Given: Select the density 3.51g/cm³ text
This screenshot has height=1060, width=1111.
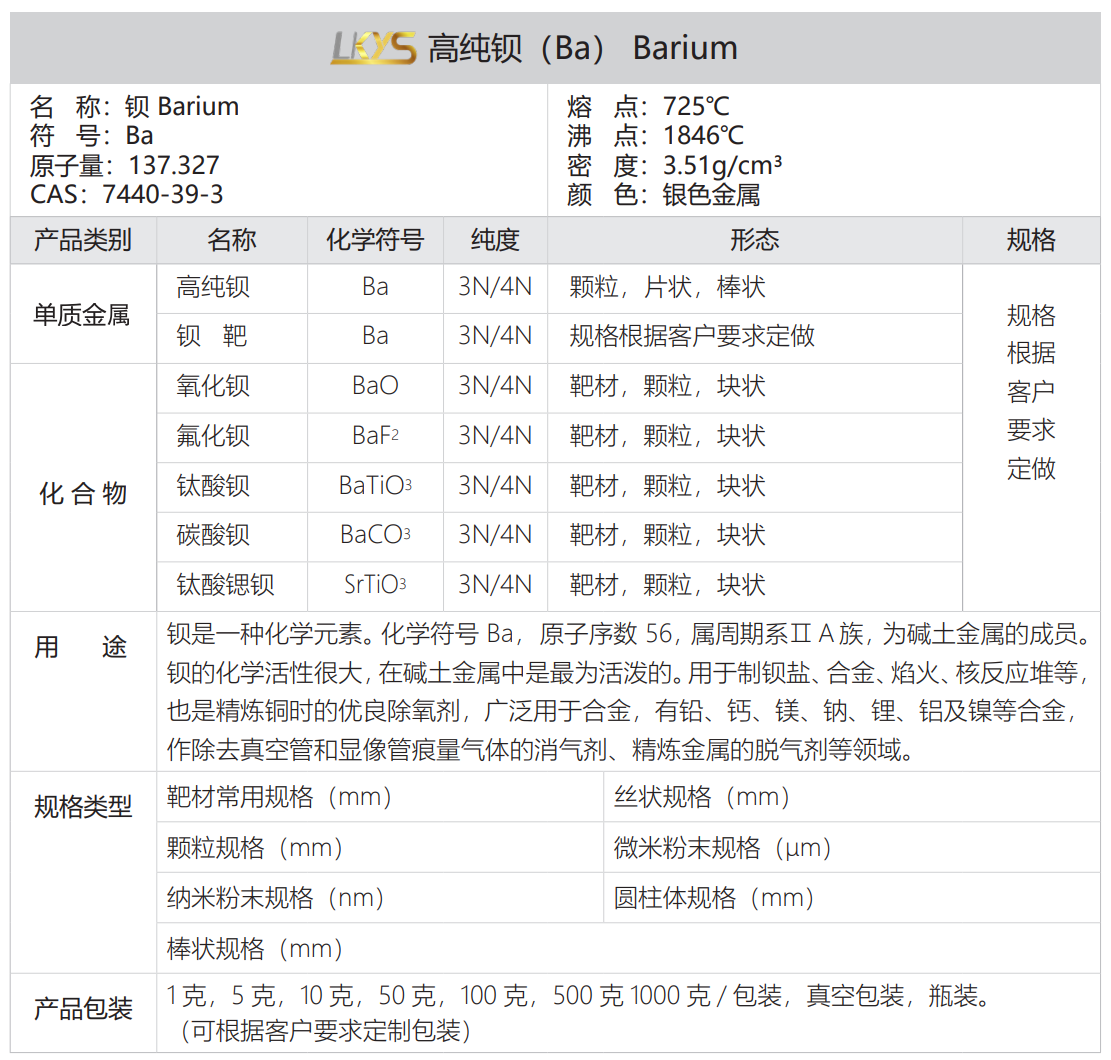Looking at the screenshot, I should coord(722,165).
